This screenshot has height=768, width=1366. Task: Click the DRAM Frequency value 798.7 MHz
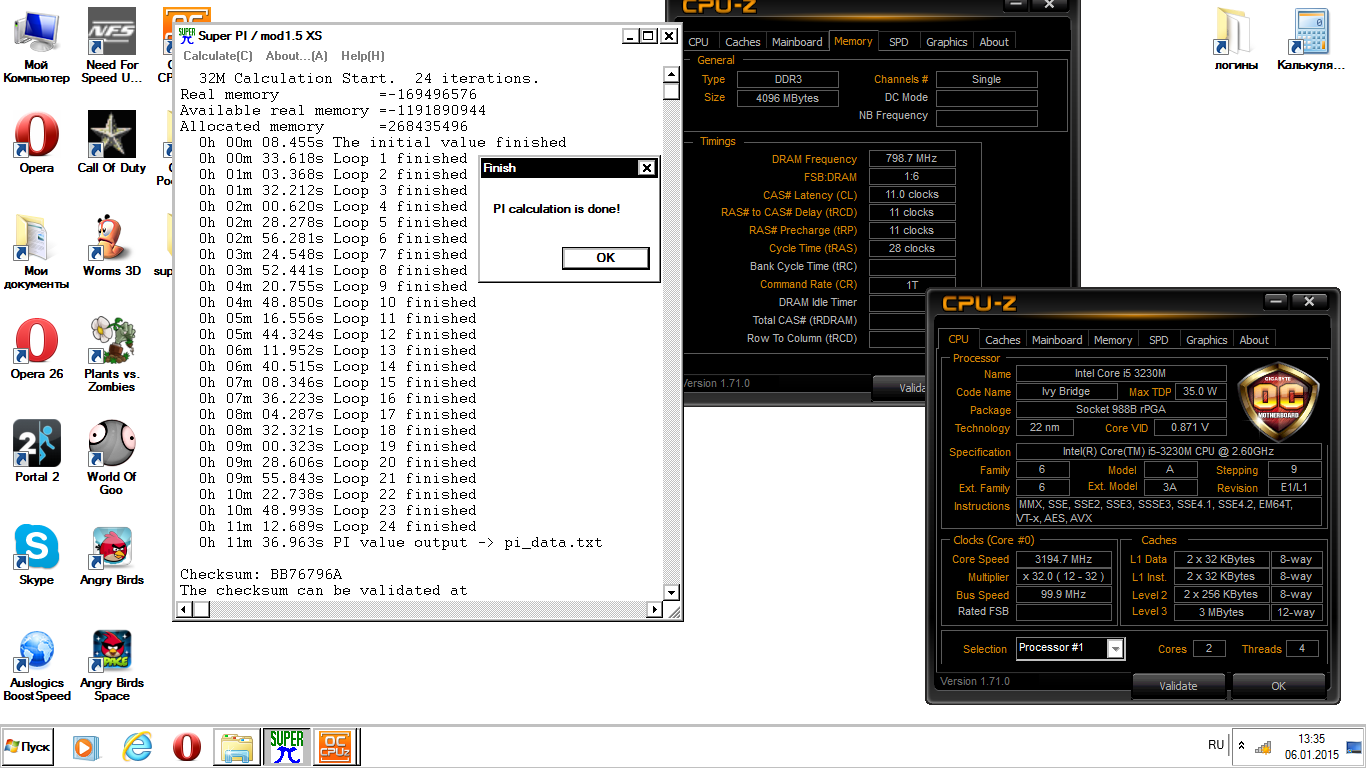pos(912,159)
